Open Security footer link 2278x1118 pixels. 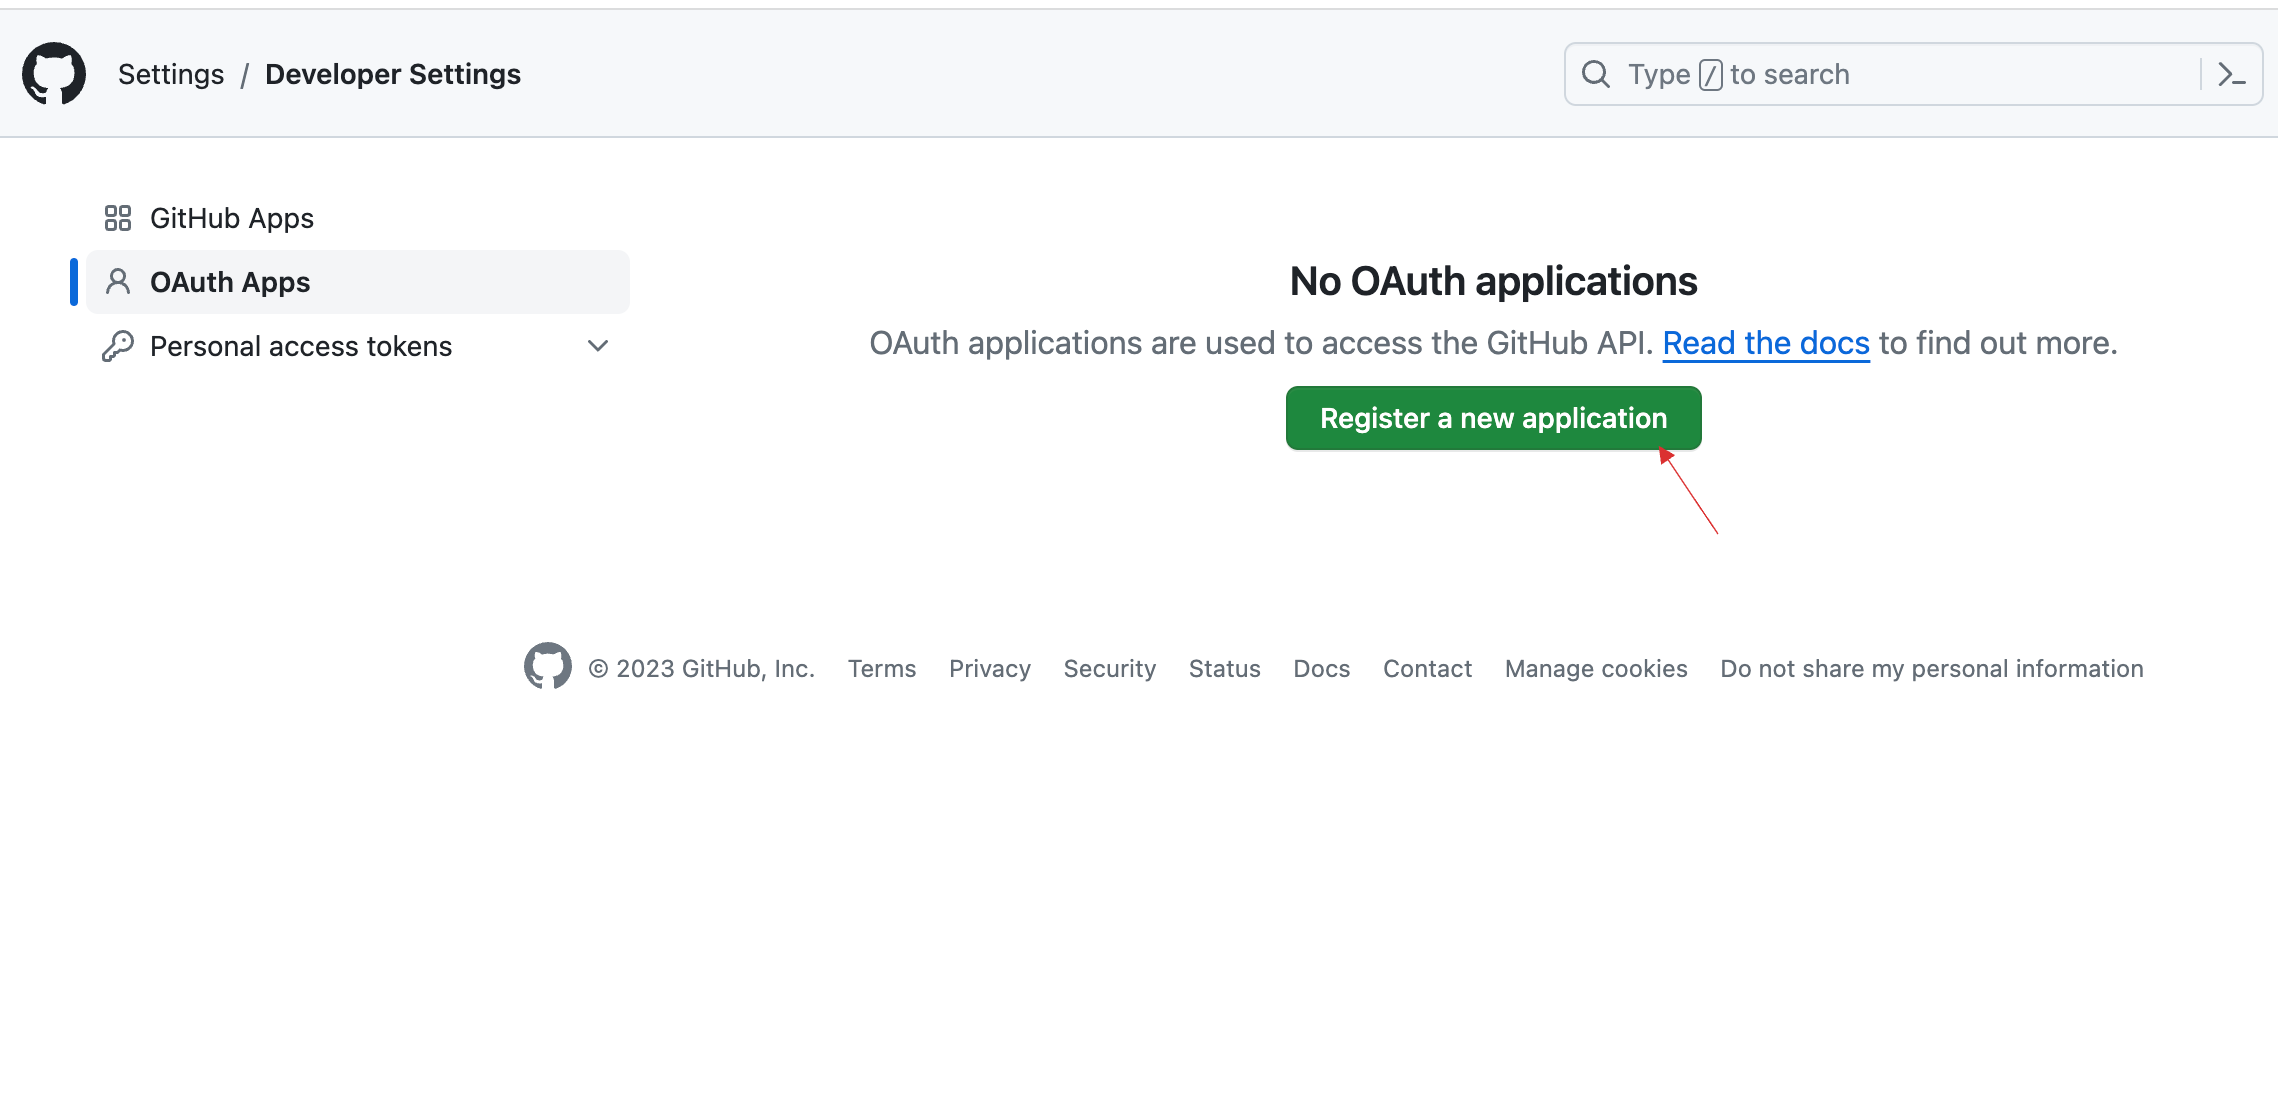click(x=1110, y=668)
